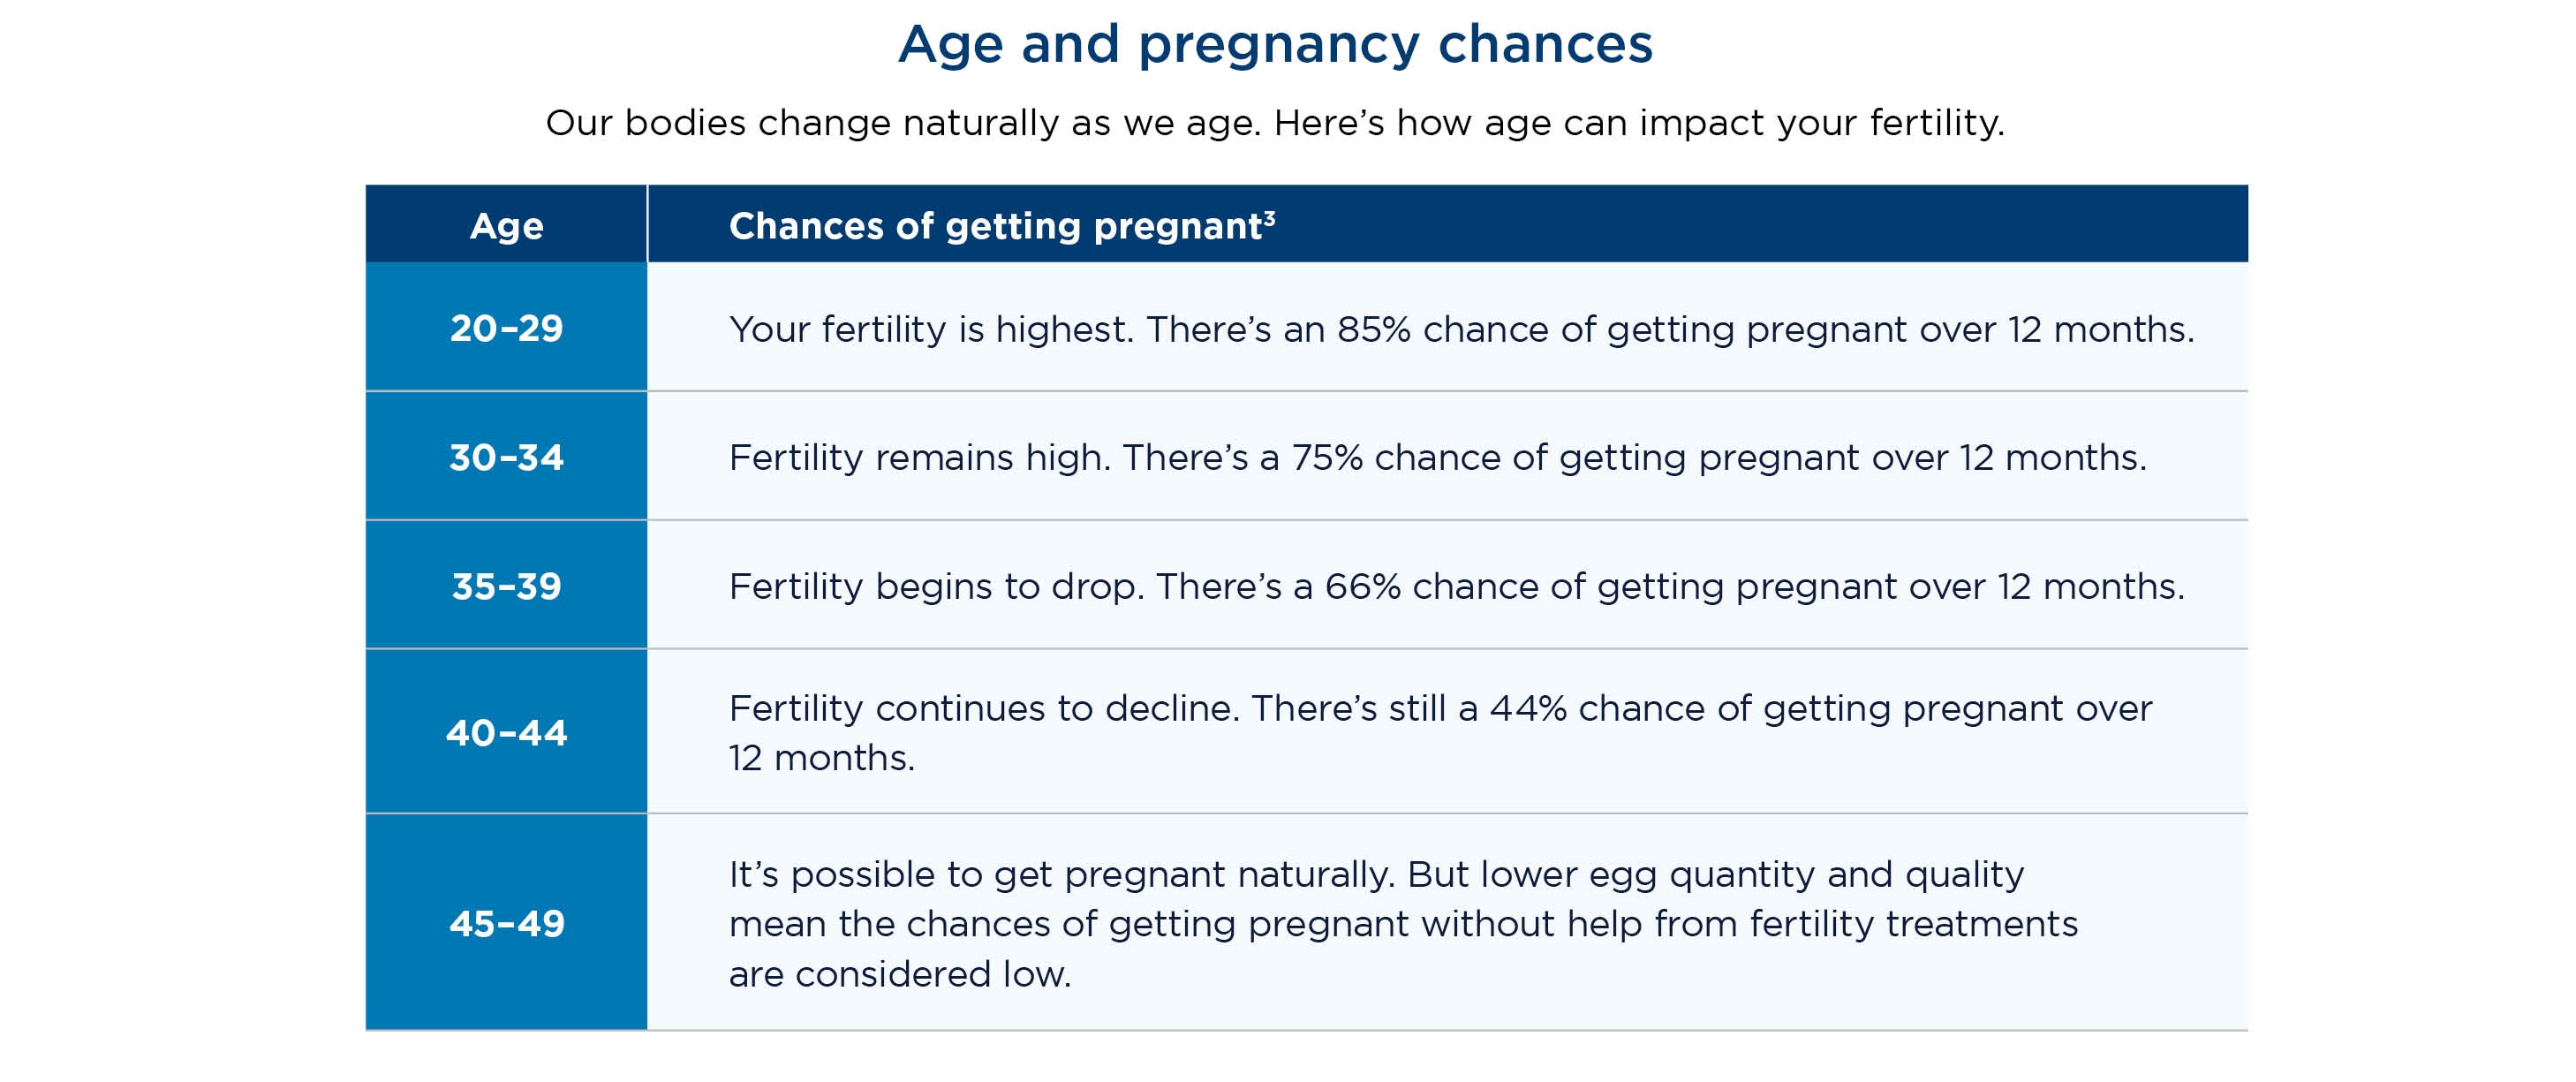Click the words 'Your fertility is highest'
The width and height of the screenshot is (2576, 1082).
tap(928, 329)
